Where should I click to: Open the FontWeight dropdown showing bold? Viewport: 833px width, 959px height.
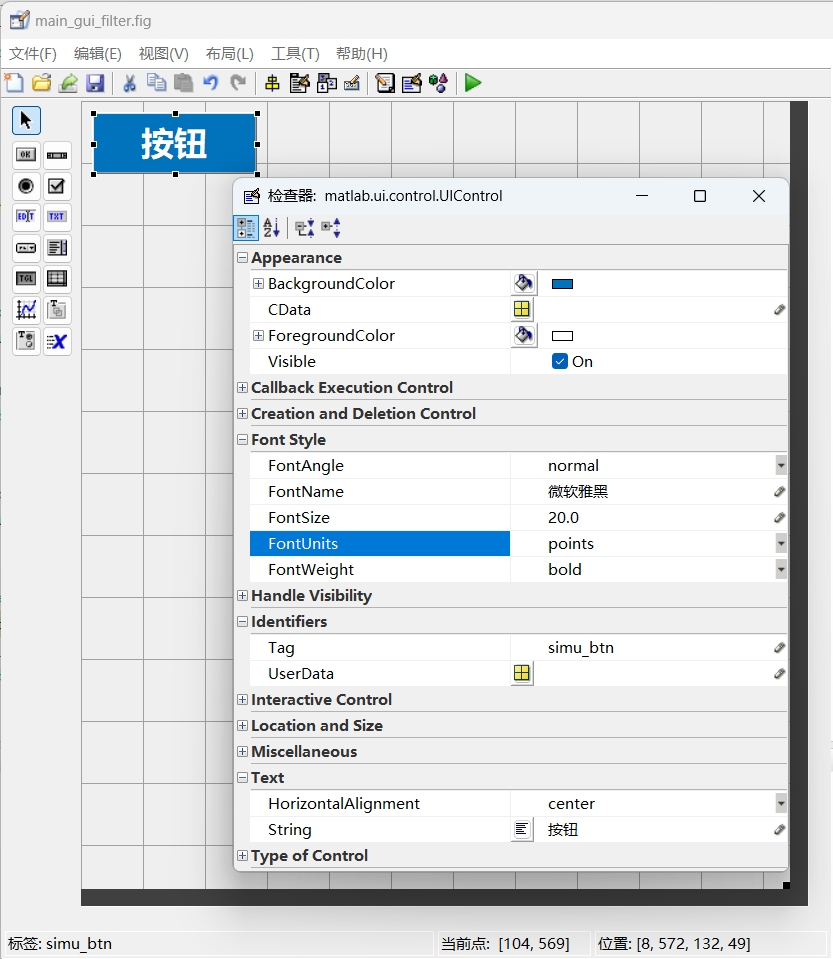click(x=779, y=569)
